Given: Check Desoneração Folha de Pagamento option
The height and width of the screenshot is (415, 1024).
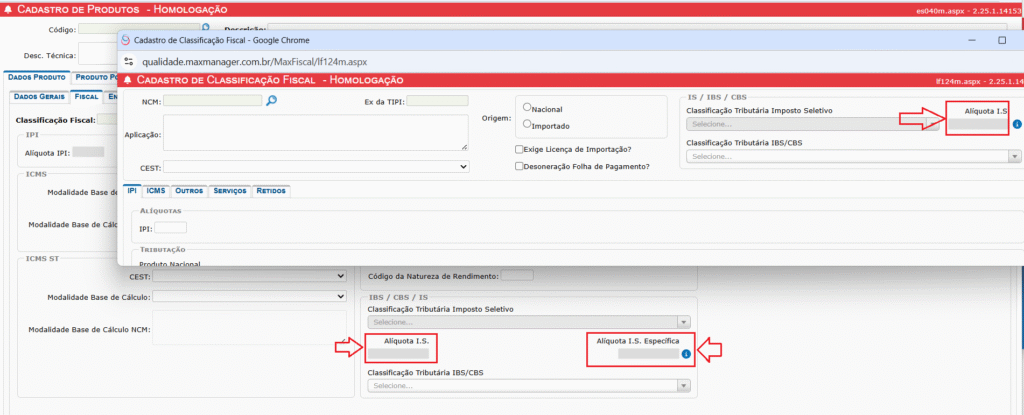Looking at the screenshot, I should pos(519,166).
